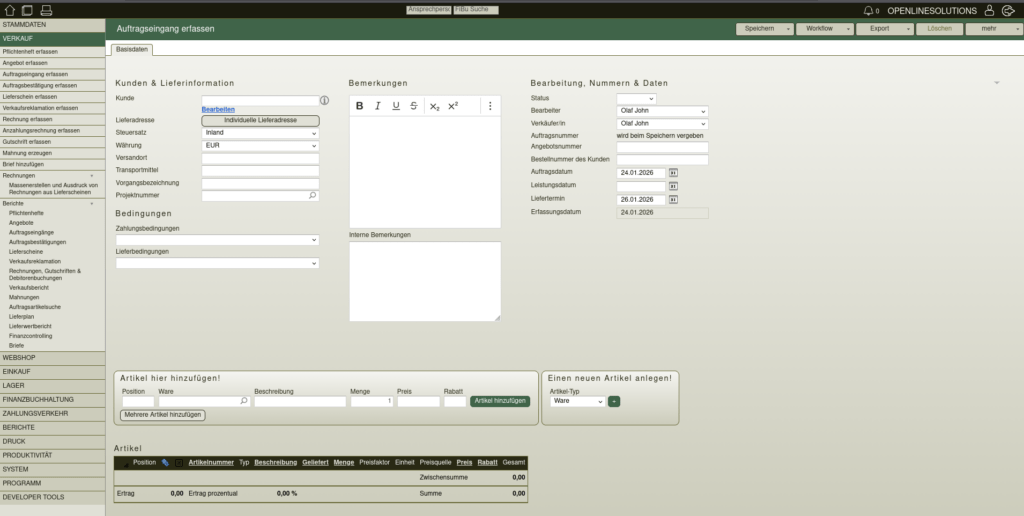Click the printer icon in top bar

46,10
